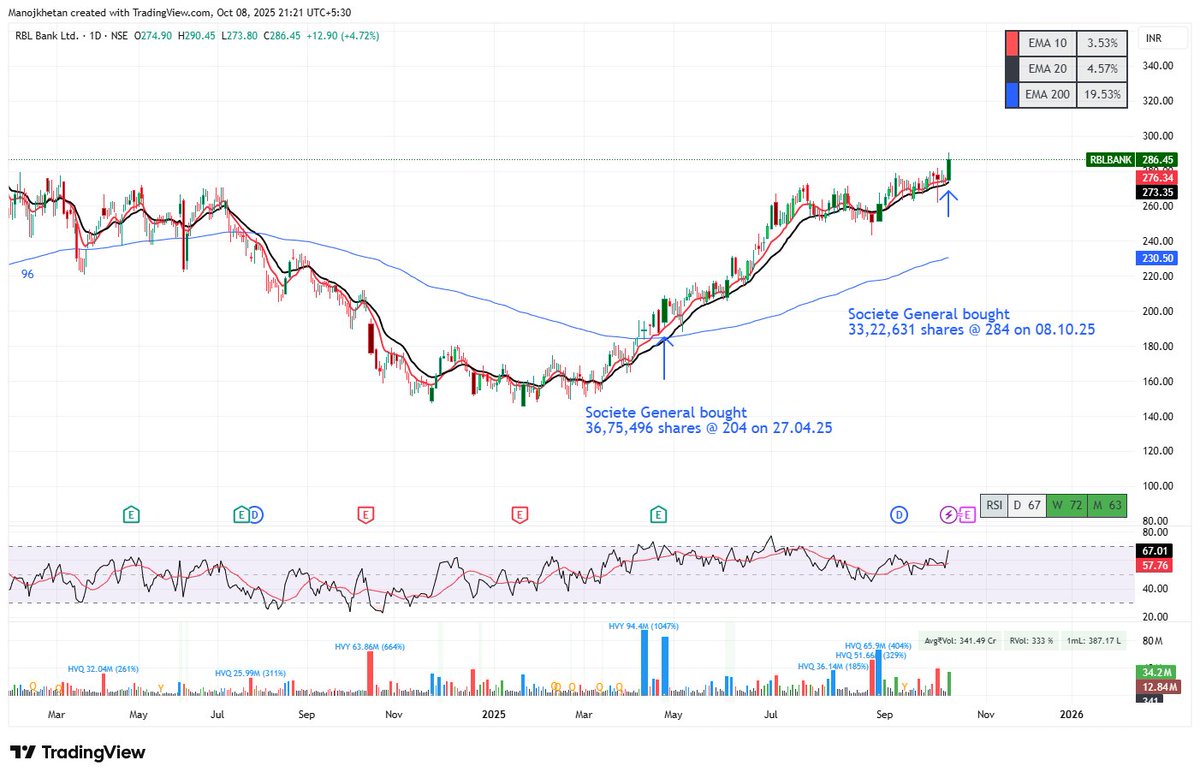Open the blue dividend marker near July 2024
The image size is (1200, 778).
[x=255, y=515]
